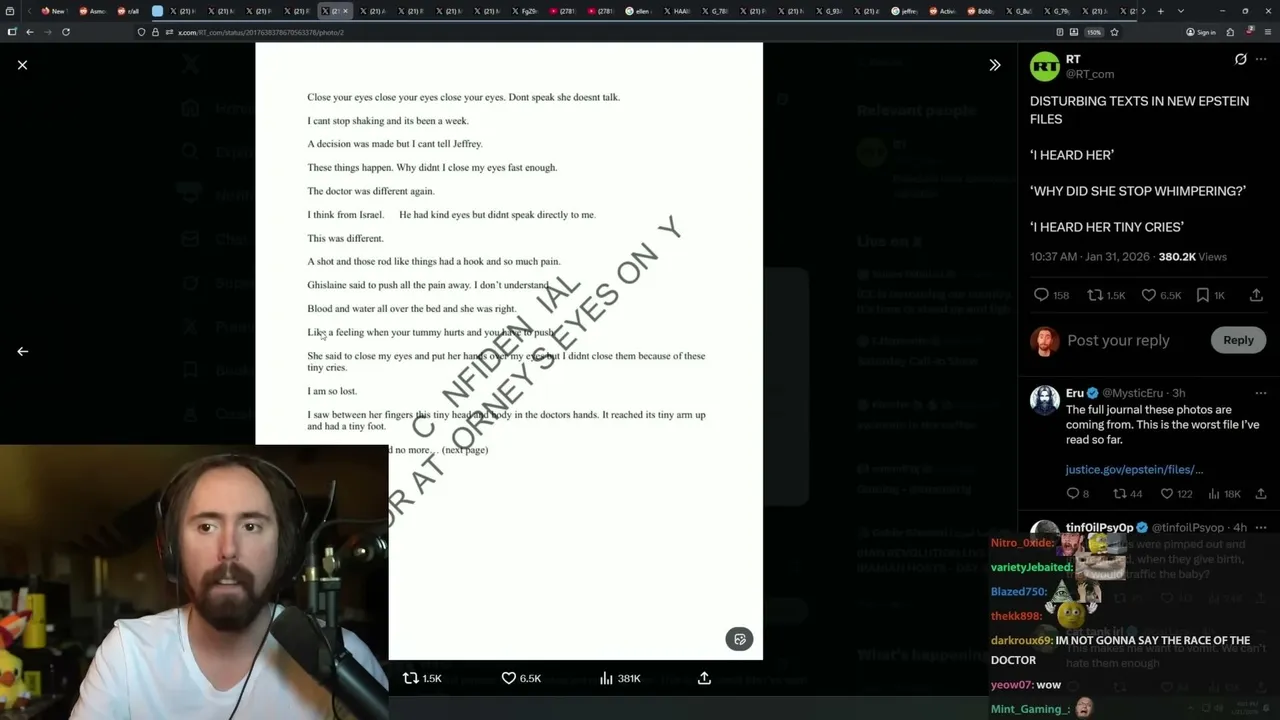Close the photo viewer with the X icon
This screenshot has width=1280, height=720.
point(22,65)
